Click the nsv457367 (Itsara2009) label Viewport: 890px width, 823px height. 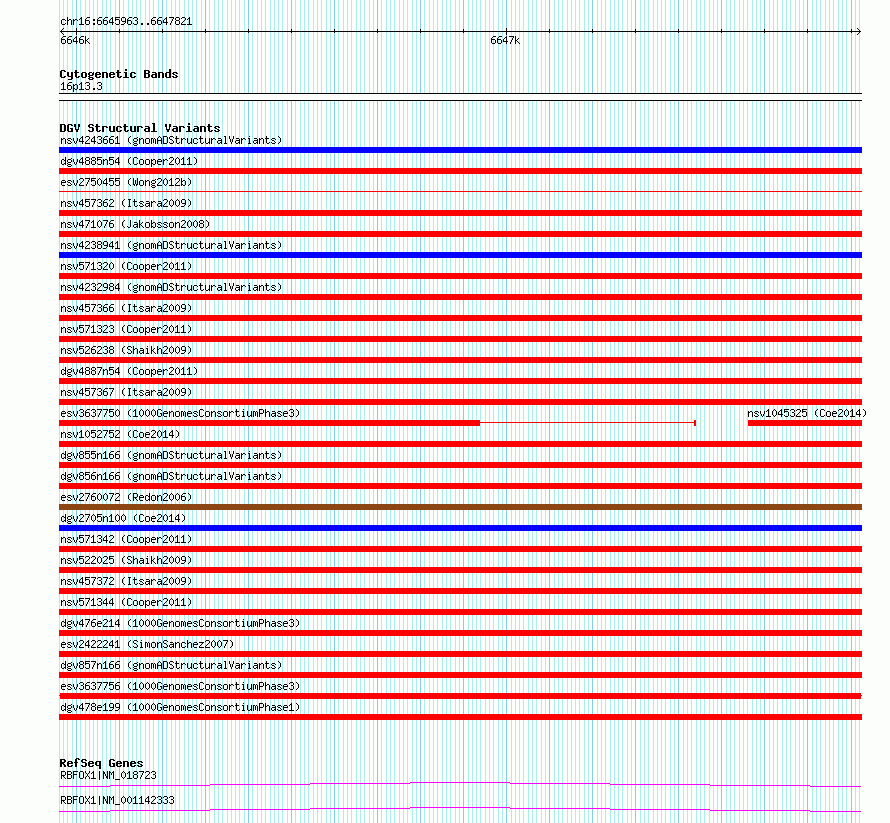[x=126, y=392]
